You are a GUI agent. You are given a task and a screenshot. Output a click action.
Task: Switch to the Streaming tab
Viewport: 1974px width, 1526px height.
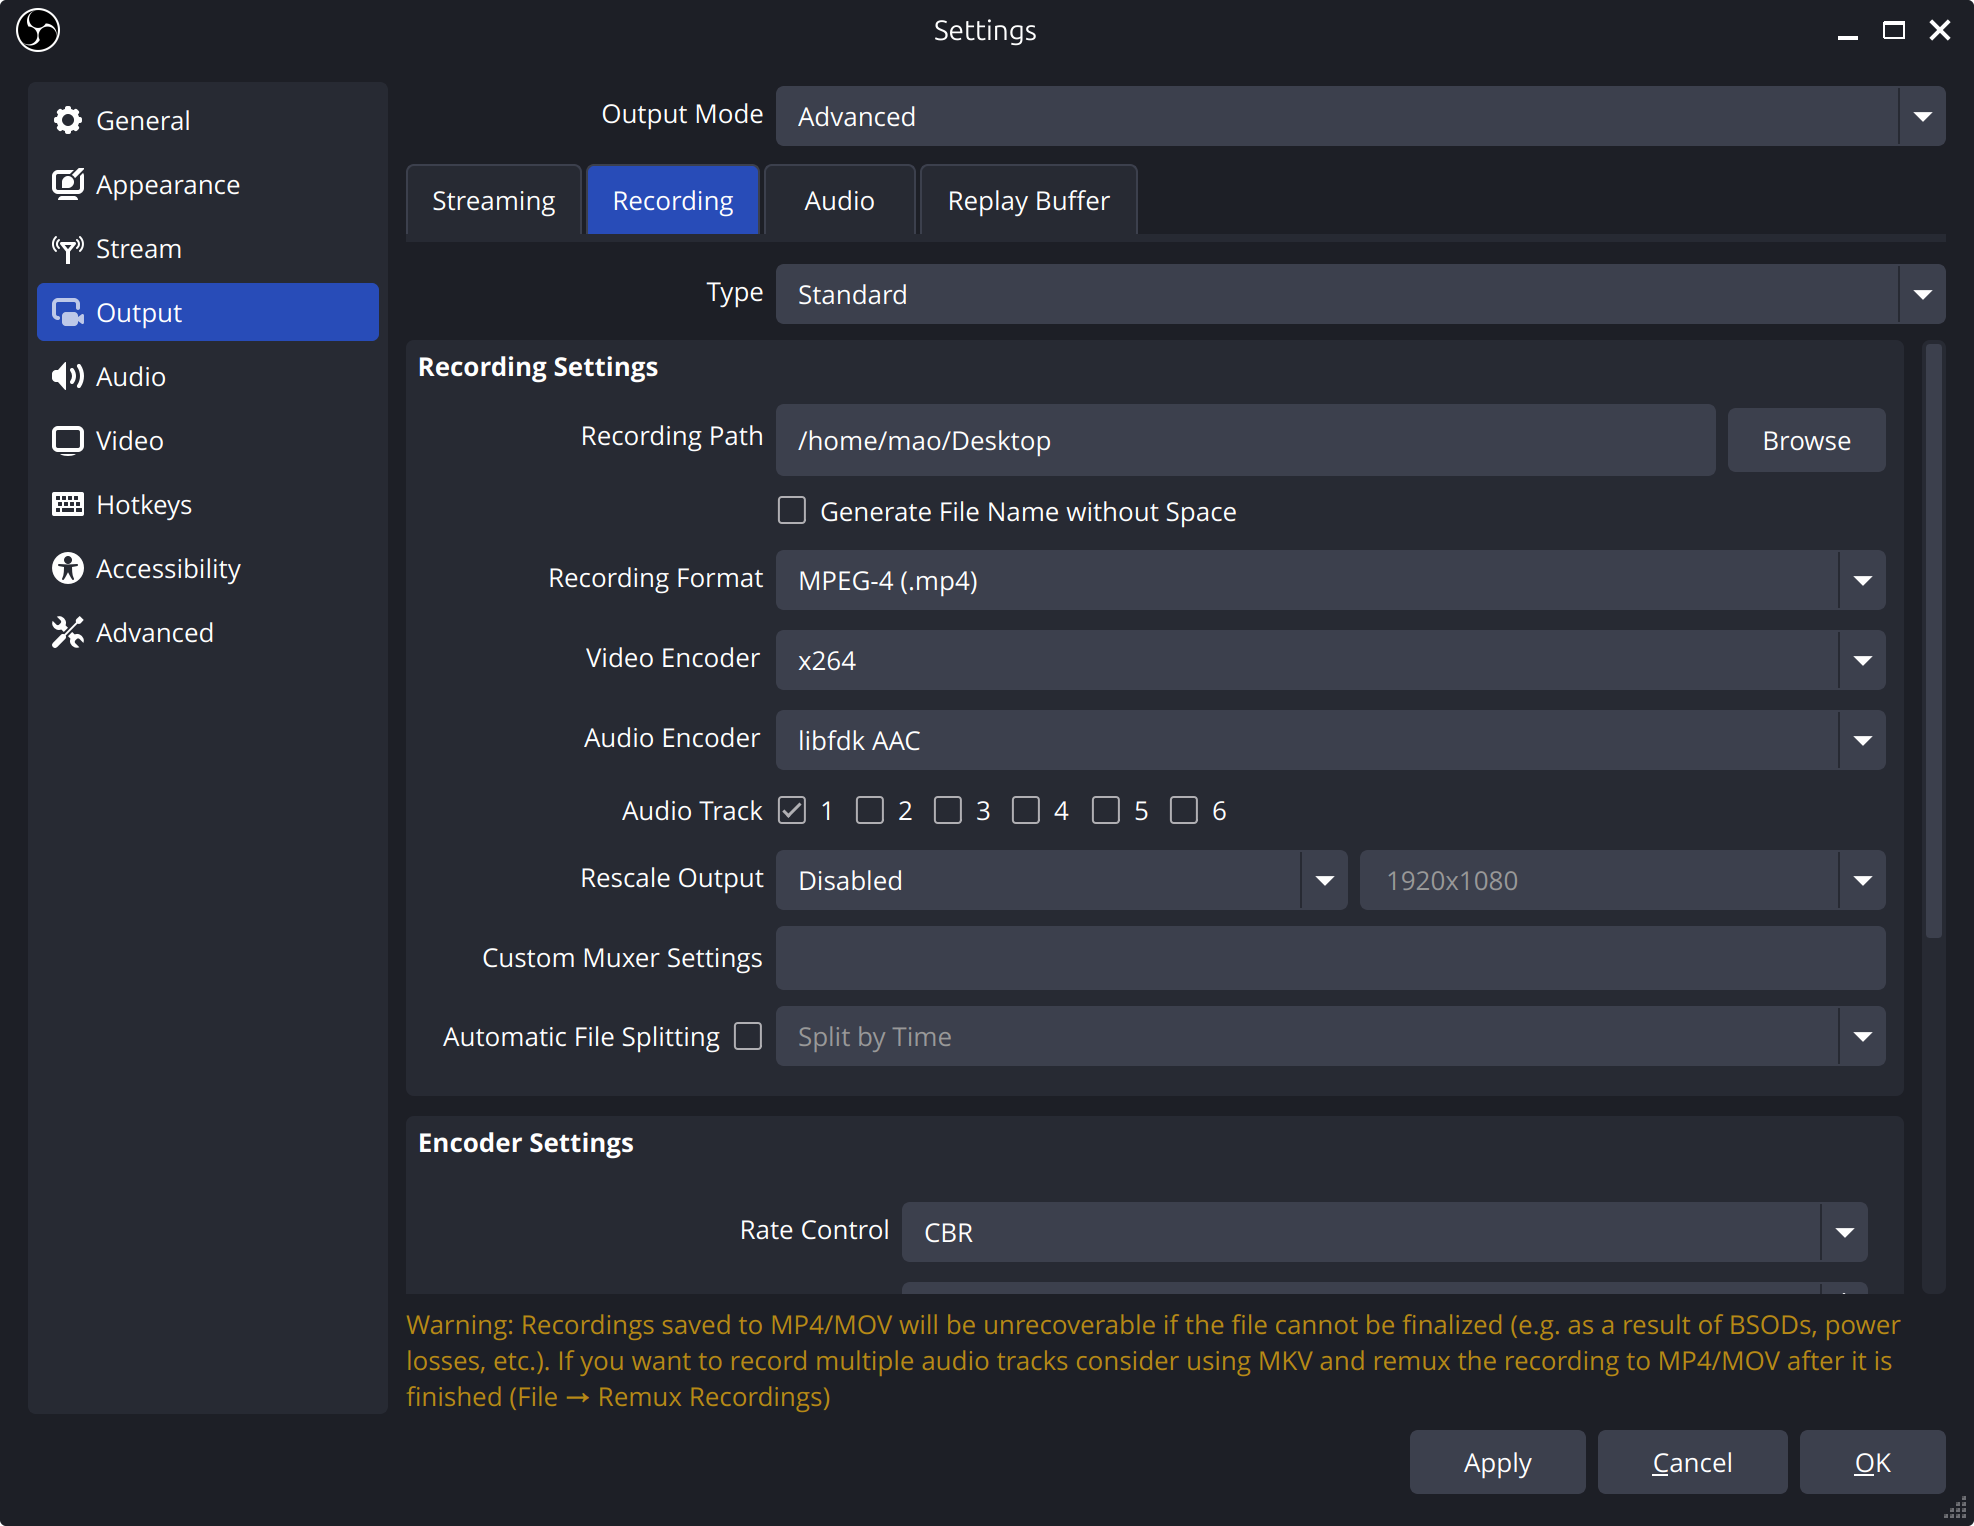[x=493, y=201]
